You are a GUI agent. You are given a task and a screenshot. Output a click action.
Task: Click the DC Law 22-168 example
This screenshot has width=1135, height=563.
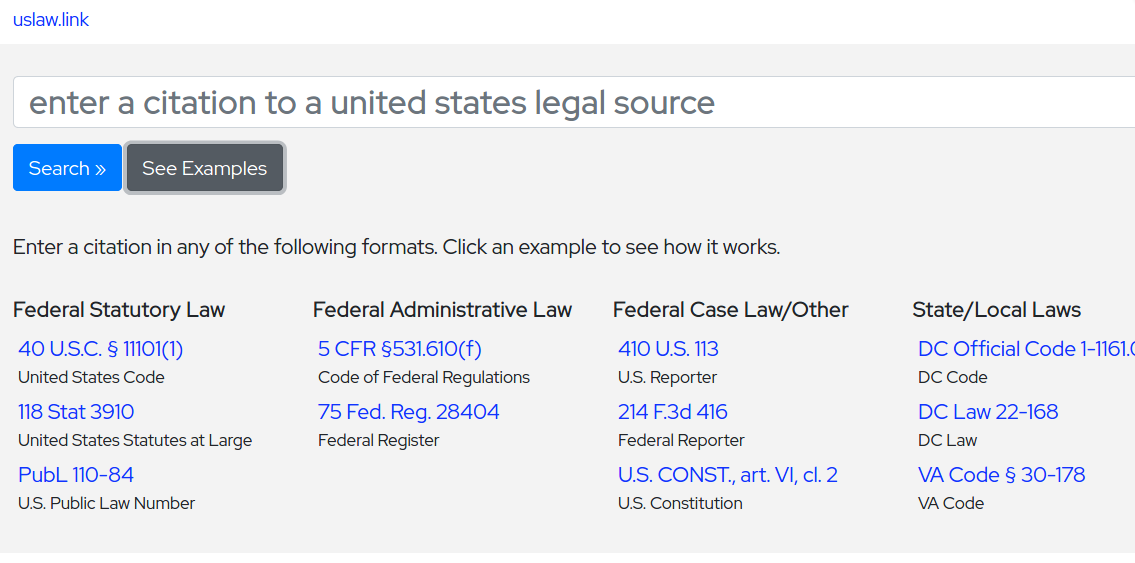click(x=988, y=412)
